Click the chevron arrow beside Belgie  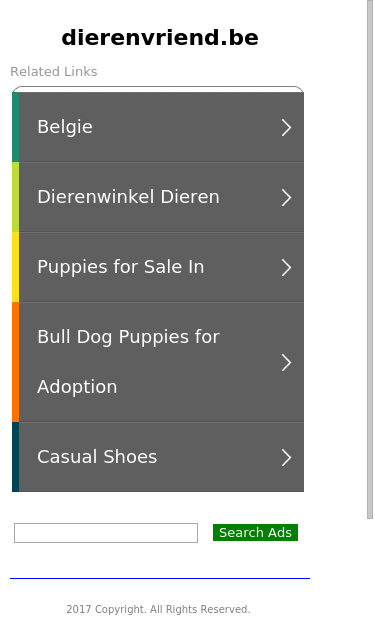tap(286, 128)
